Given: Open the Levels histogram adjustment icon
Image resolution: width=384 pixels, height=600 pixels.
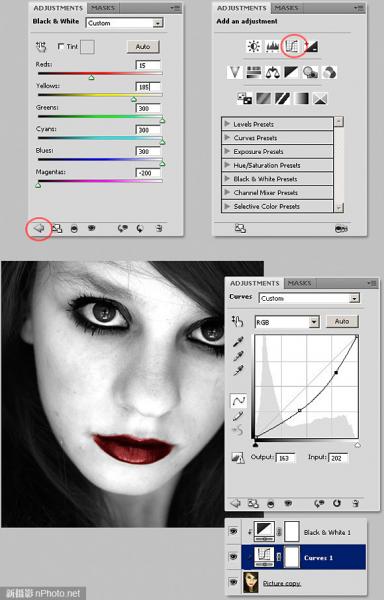Looking at the screenshot, I should click(x=272, y=46).
